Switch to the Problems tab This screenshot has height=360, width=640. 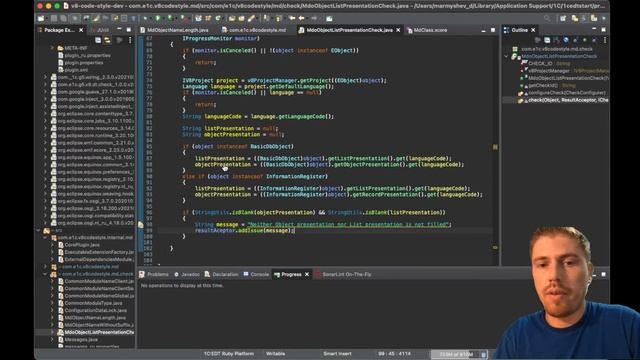154,274
